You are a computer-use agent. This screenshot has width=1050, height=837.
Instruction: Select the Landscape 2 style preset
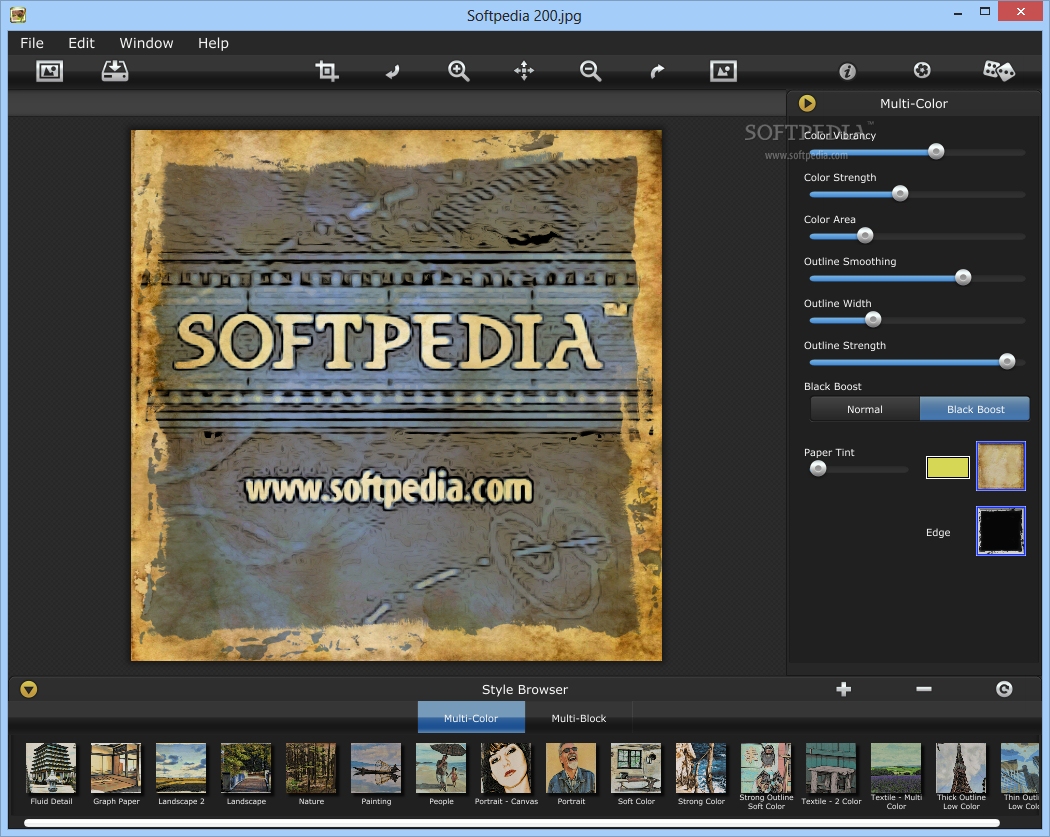click(181, 774)
